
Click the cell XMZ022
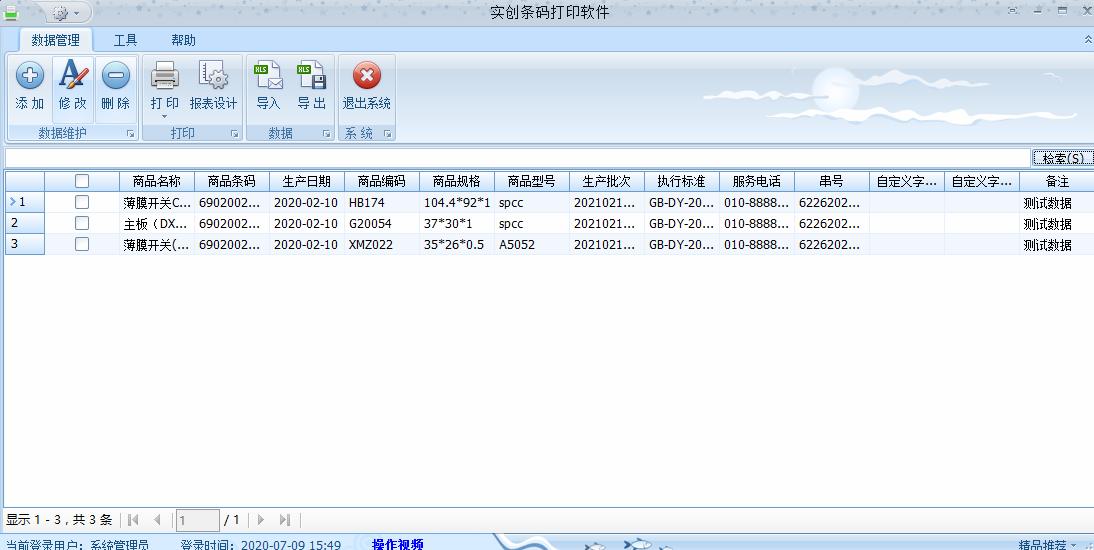pos(382,244)
